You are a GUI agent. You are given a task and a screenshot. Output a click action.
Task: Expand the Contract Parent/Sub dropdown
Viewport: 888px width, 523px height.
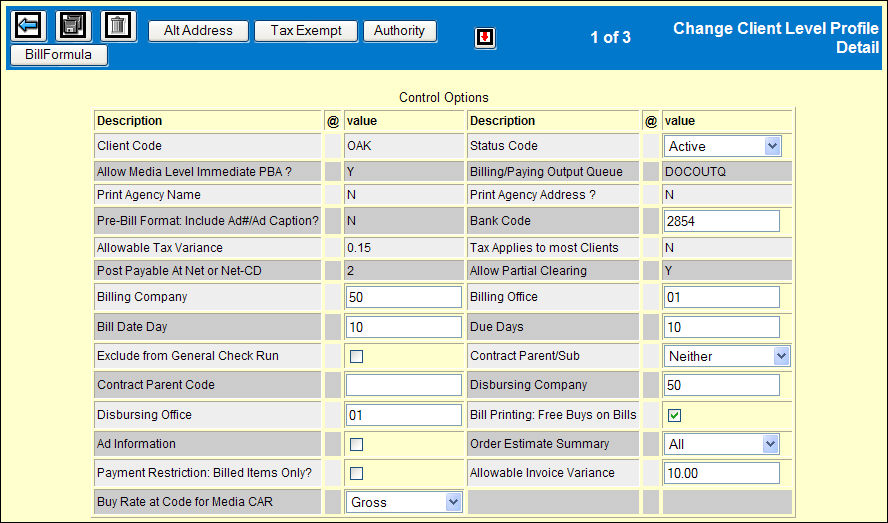(727, 356)
